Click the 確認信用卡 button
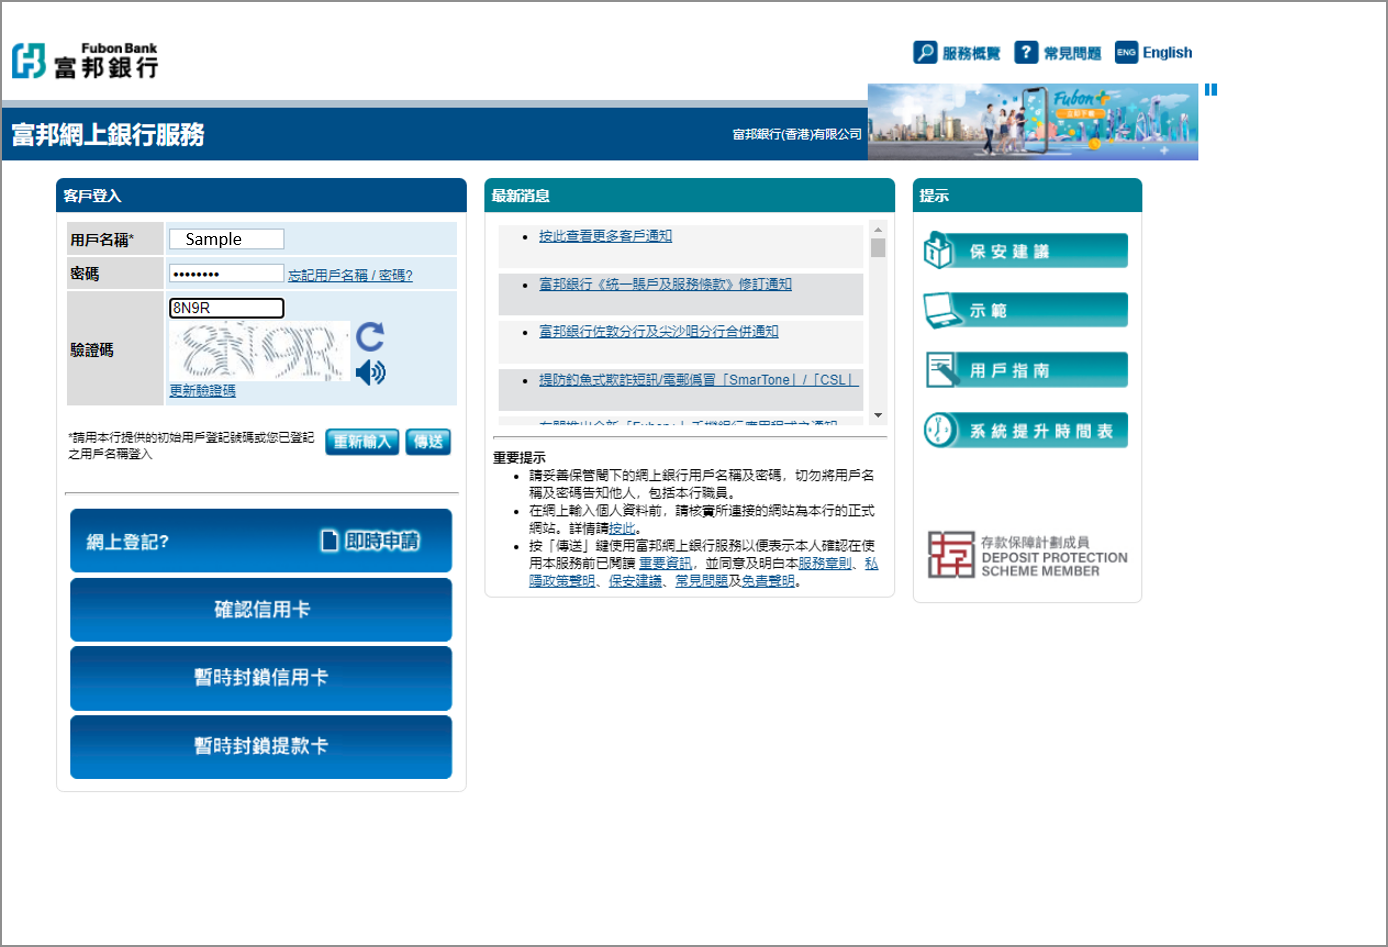 [261, 609]
